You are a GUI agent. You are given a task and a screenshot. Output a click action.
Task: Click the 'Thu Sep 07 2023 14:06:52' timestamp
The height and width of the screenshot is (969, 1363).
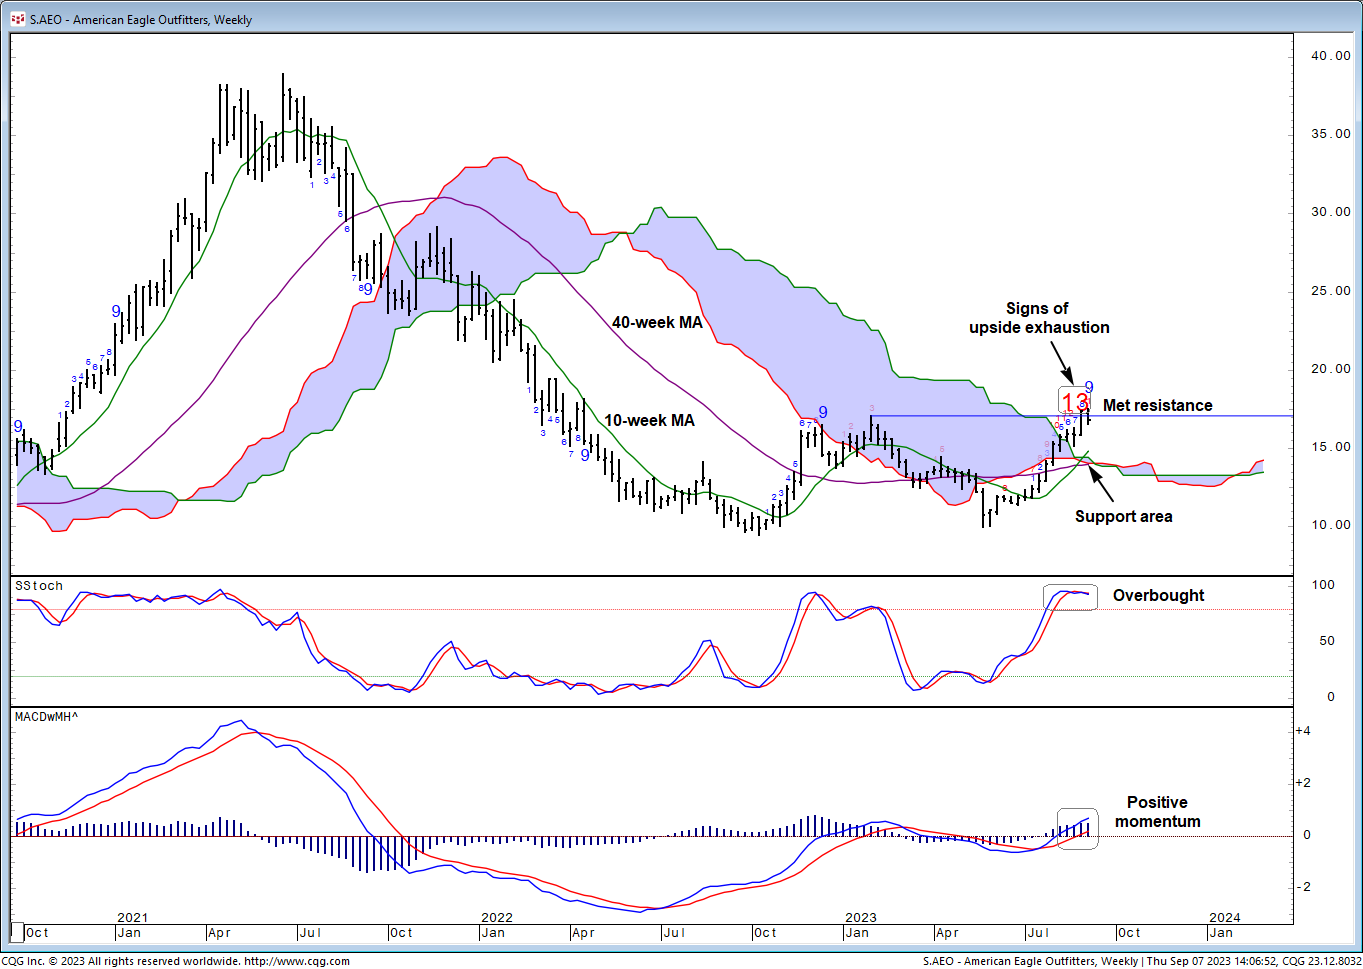tap(1212, 961)
